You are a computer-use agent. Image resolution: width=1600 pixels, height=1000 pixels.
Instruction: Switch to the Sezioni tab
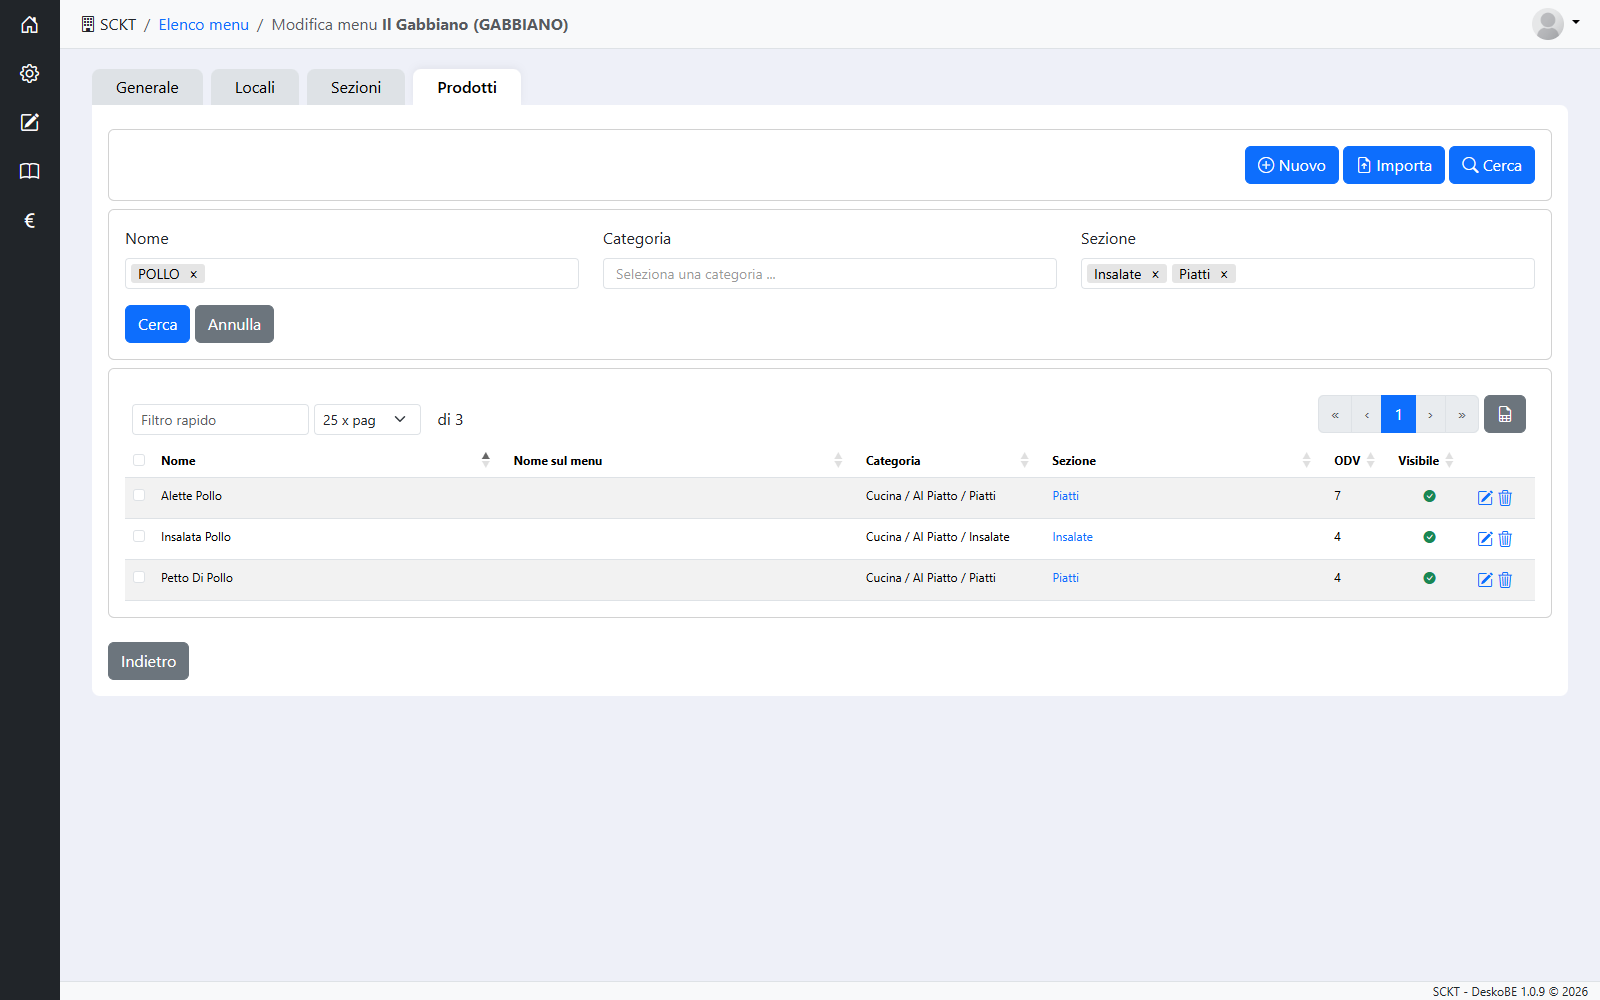(356, 87)
